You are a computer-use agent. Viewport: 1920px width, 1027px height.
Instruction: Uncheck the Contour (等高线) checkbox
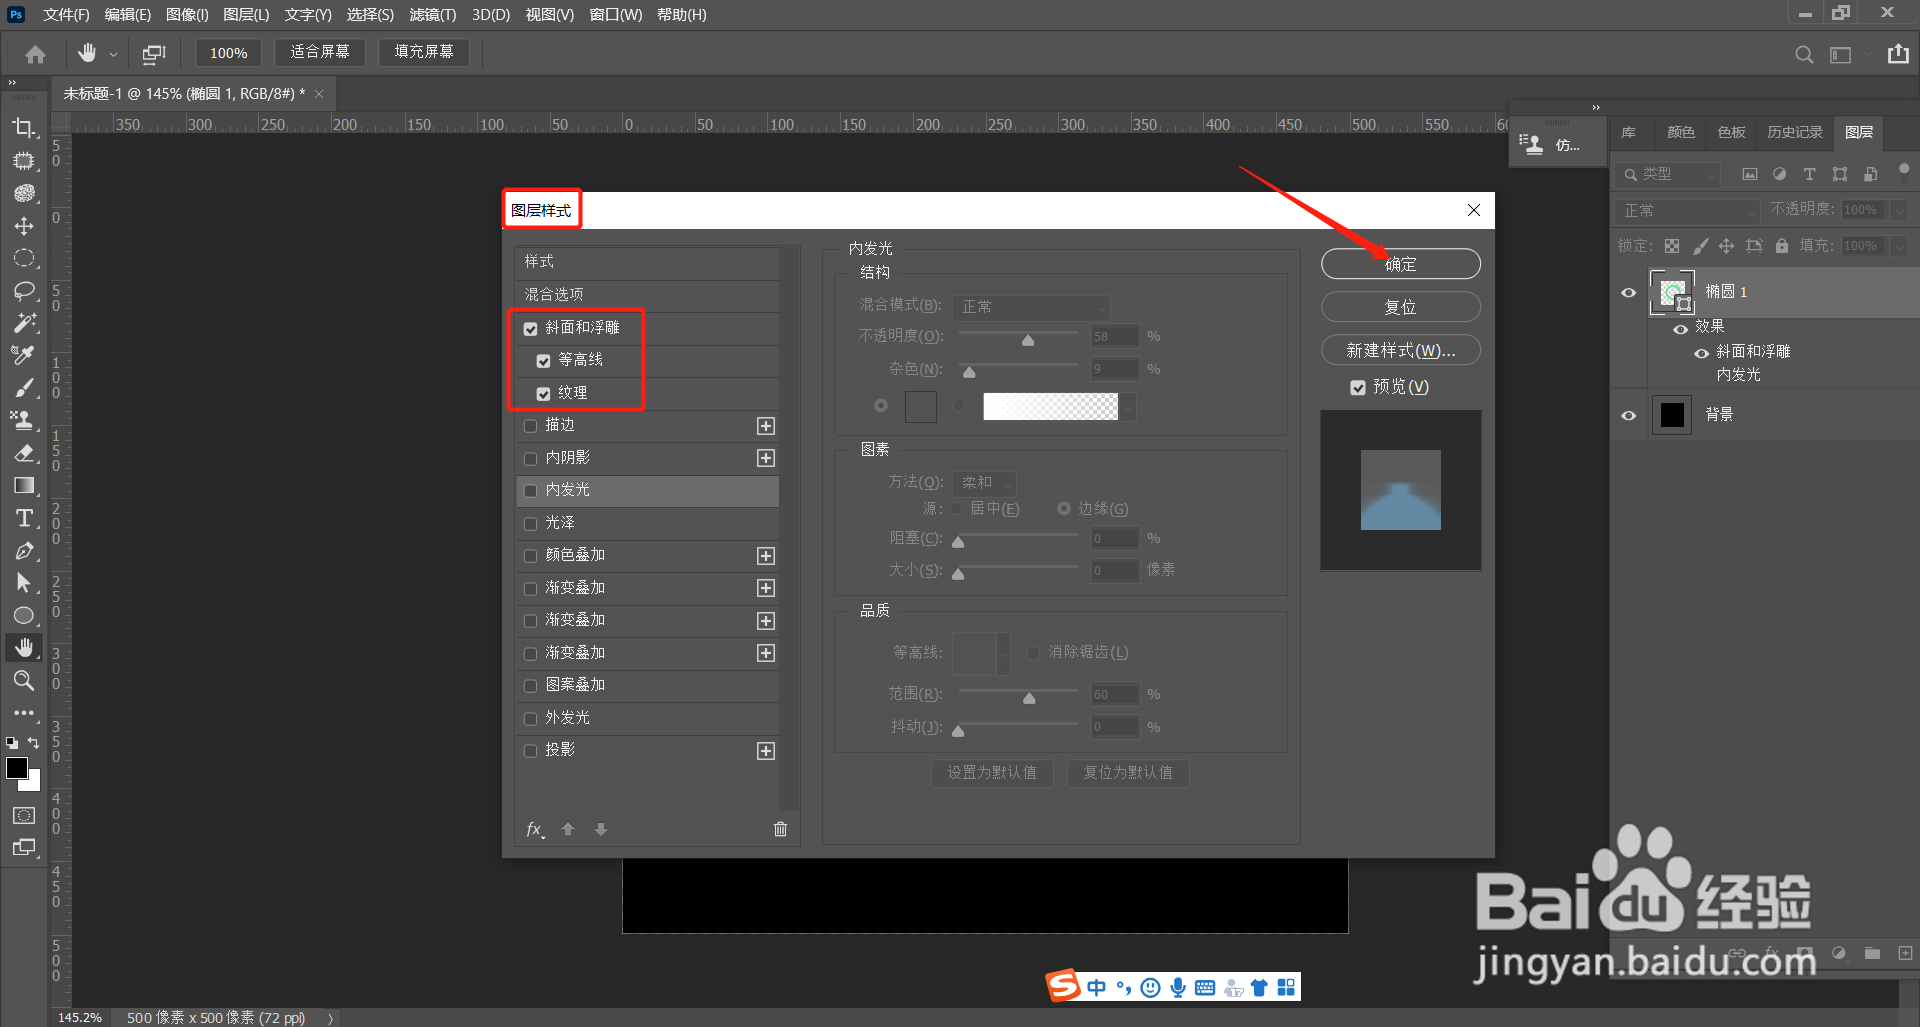[544, 360]
